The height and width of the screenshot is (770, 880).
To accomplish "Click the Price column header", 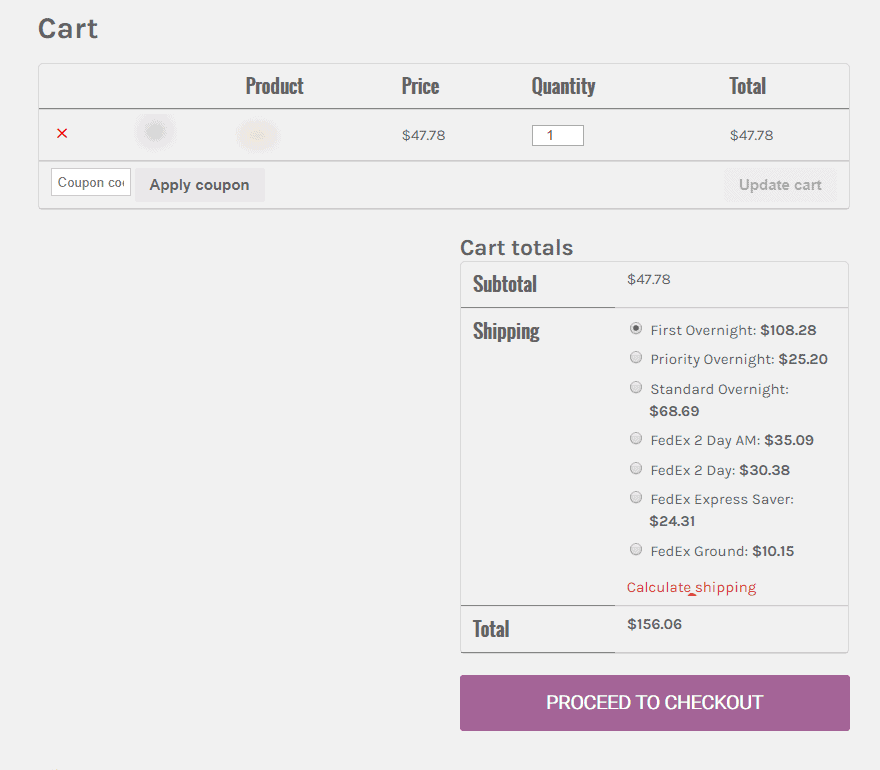I will [x=420, y=86].
